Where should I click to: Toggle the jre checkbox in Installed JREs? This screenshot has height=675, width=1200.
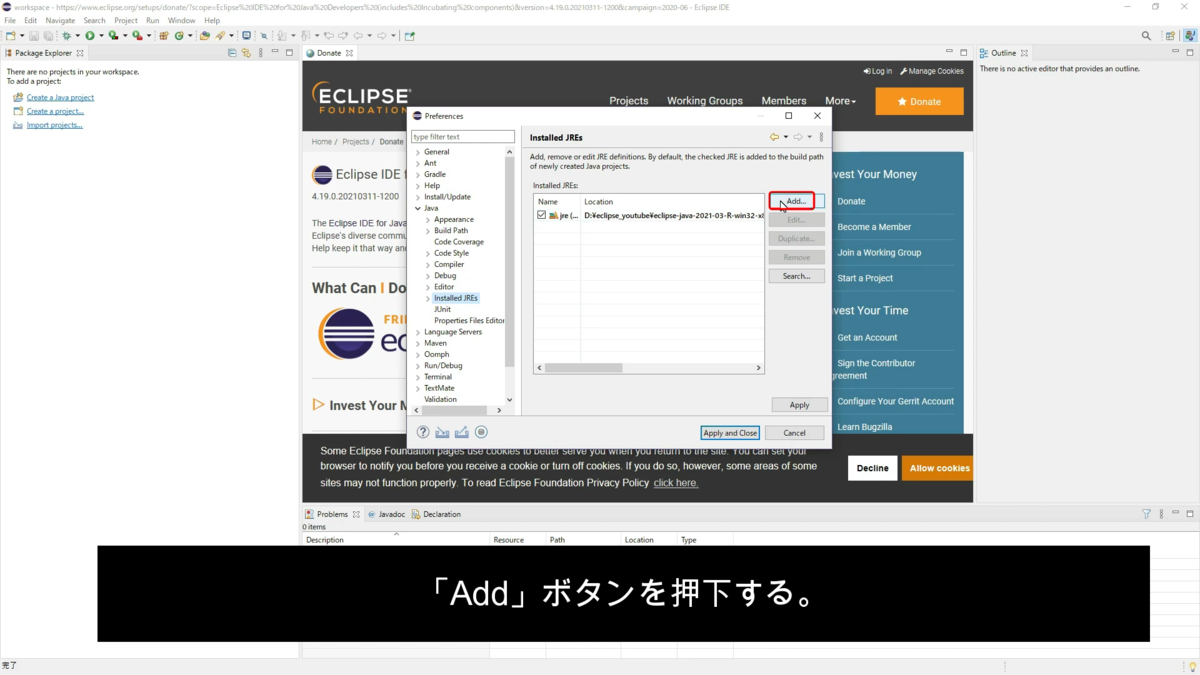point(541,215)
